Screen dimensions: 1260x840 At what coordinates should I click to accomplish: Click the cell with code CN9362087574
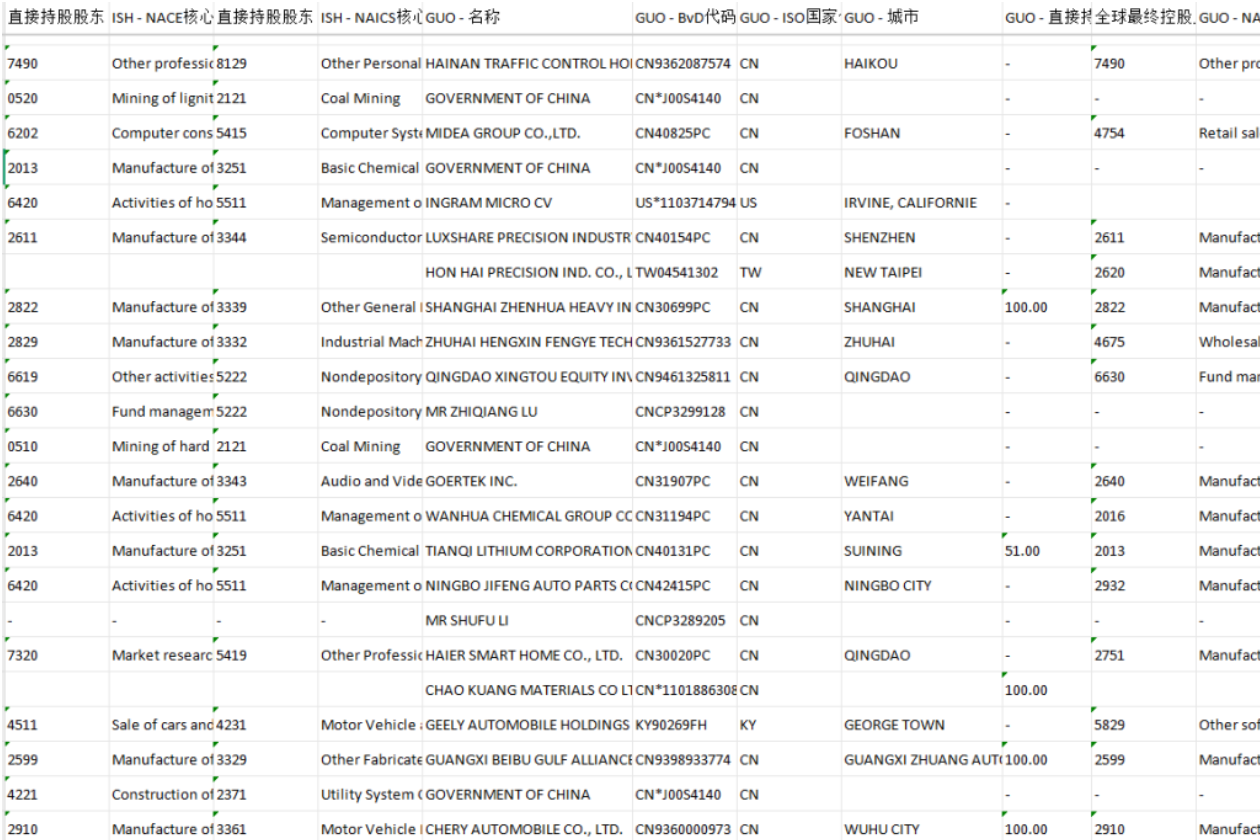(685, 64)
